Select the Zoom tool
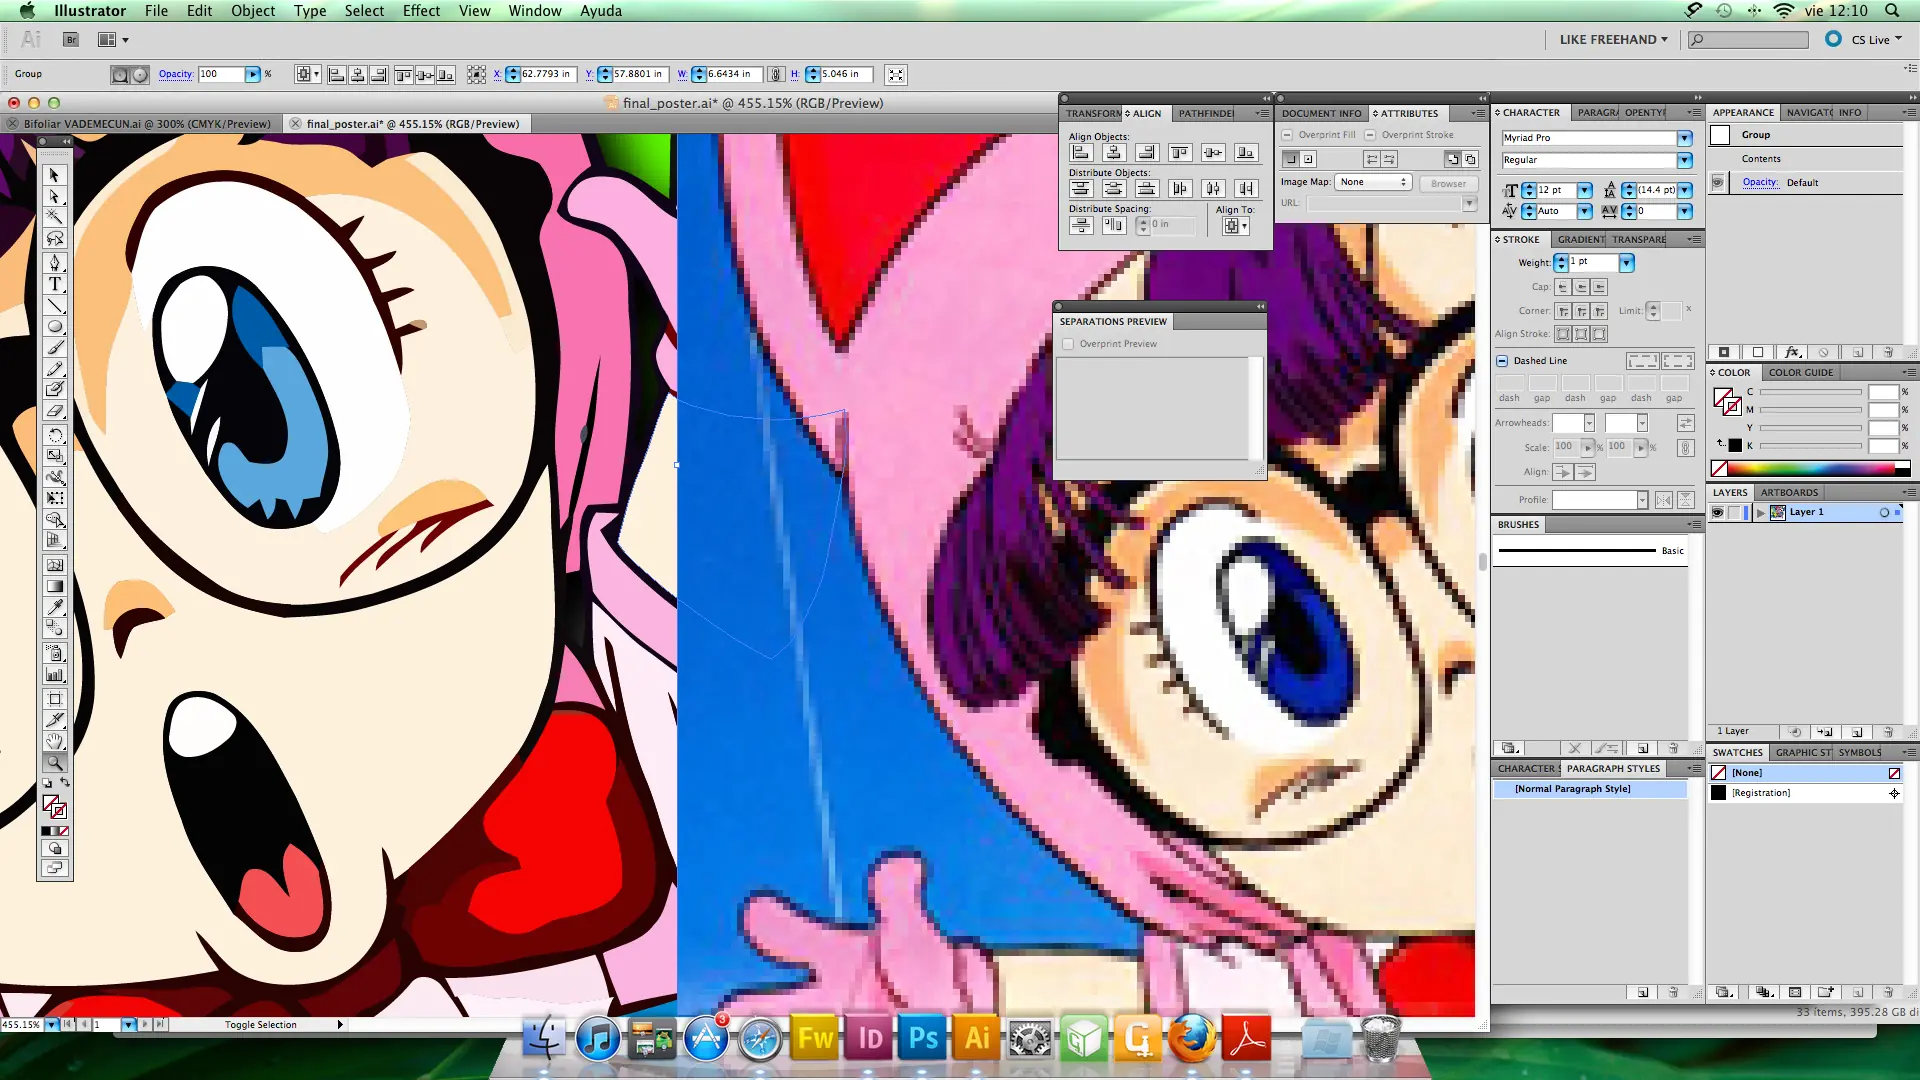The width and height of the screenshot is (1920, 1080). [x=55, y=763]
